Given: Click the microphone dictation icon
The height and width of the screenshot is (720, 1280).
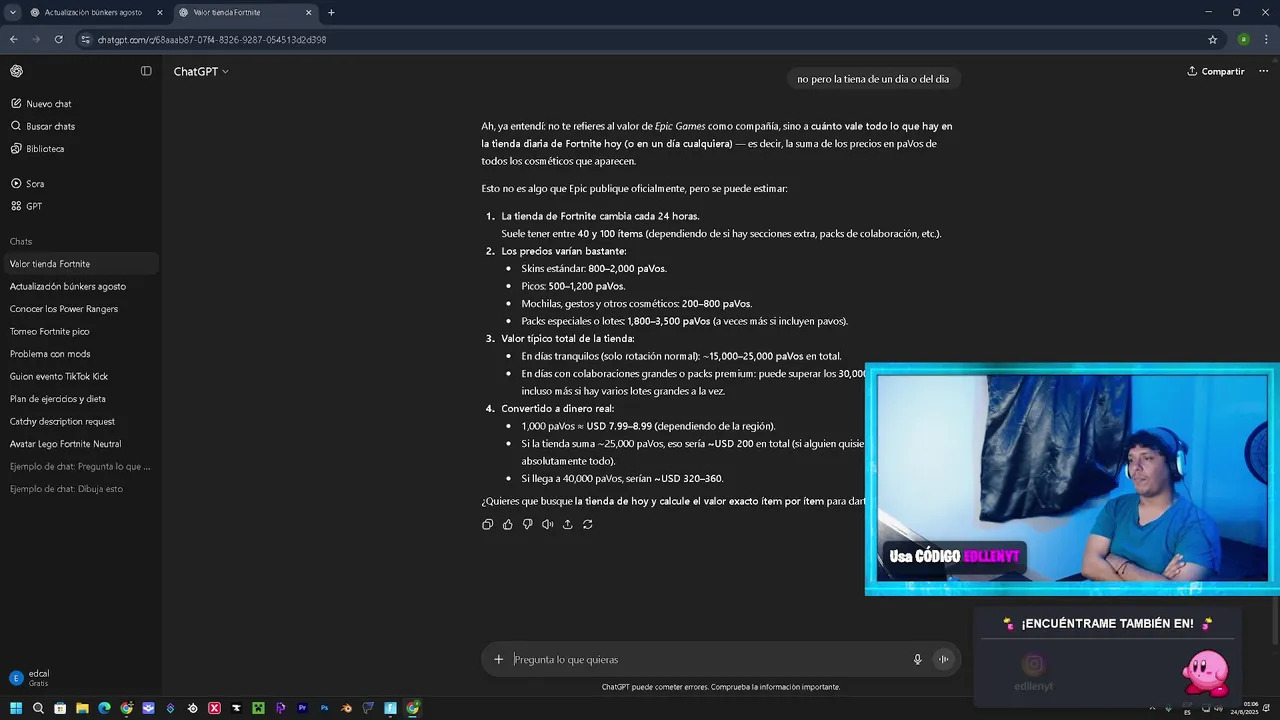Looking at the screenshot, I should coord(917,659).
